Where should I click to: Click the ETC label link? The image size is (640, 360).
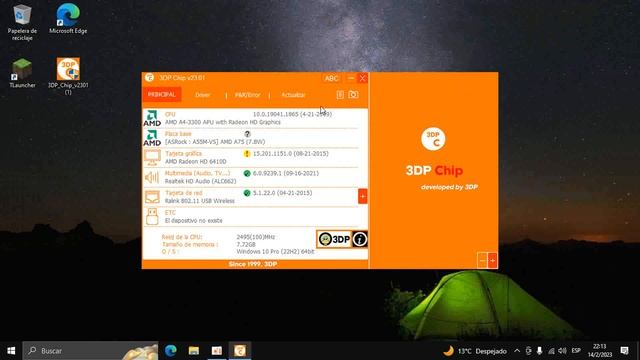point(170,213)
